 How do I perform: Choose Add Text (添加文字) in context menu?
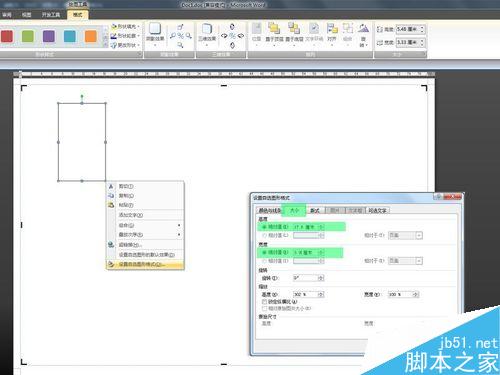145,215
